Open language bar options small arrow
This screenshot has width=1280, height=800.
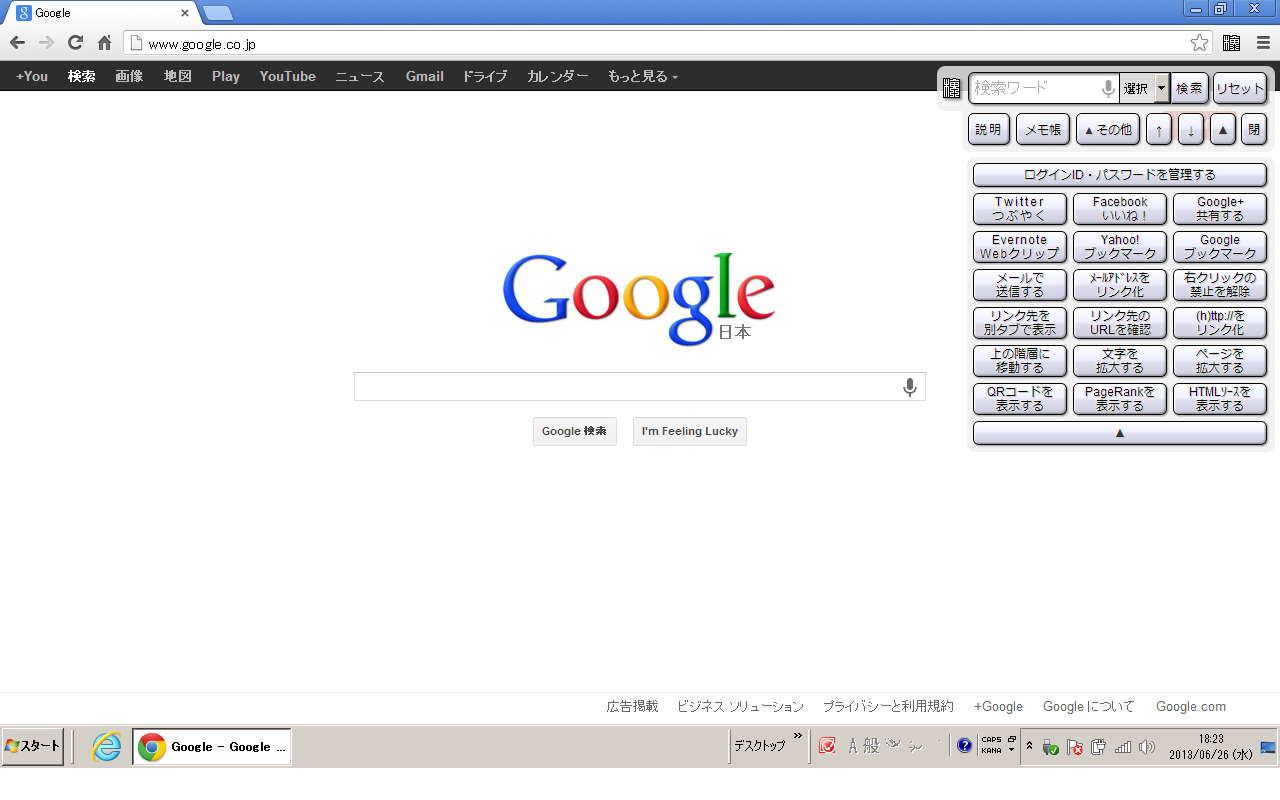point(1011,751)
